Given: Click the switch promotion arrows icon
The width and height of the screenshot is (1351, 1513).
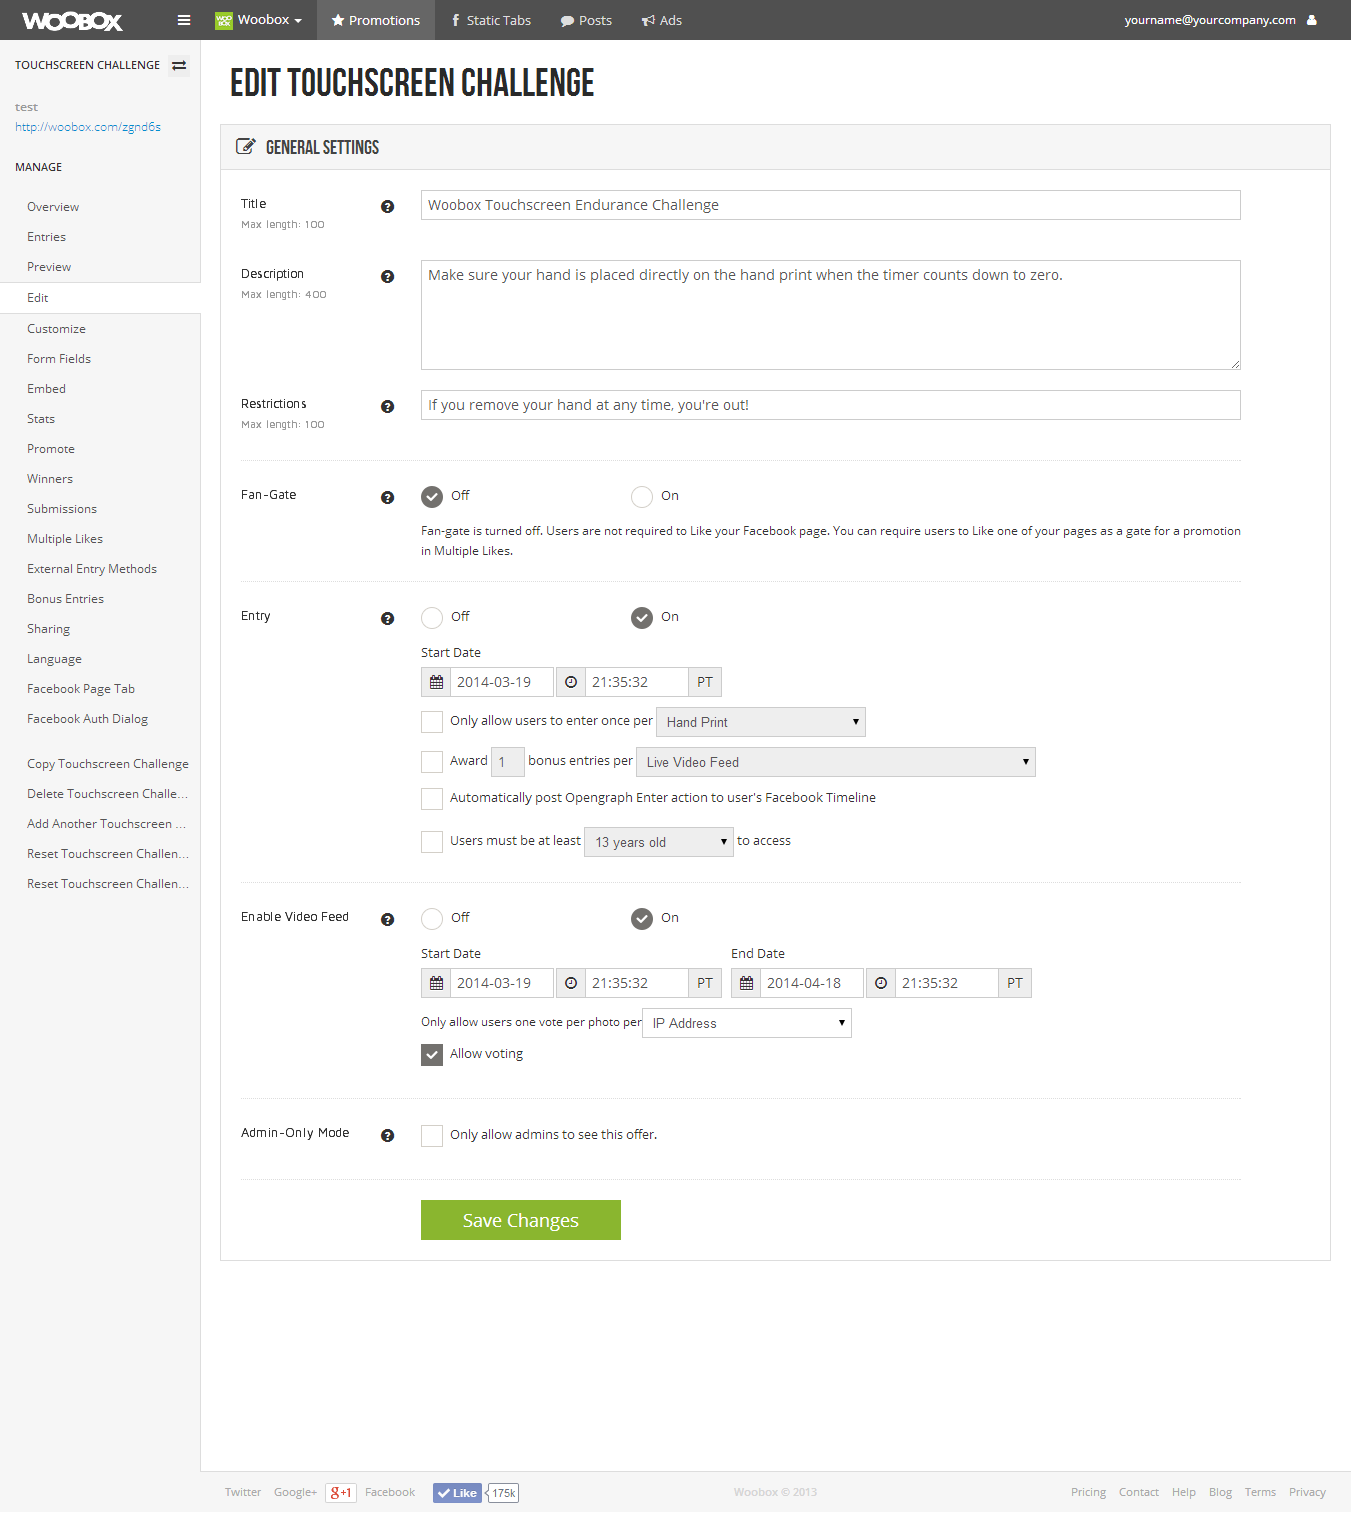Looking at the screenshot, I should [x=179, y=65].
